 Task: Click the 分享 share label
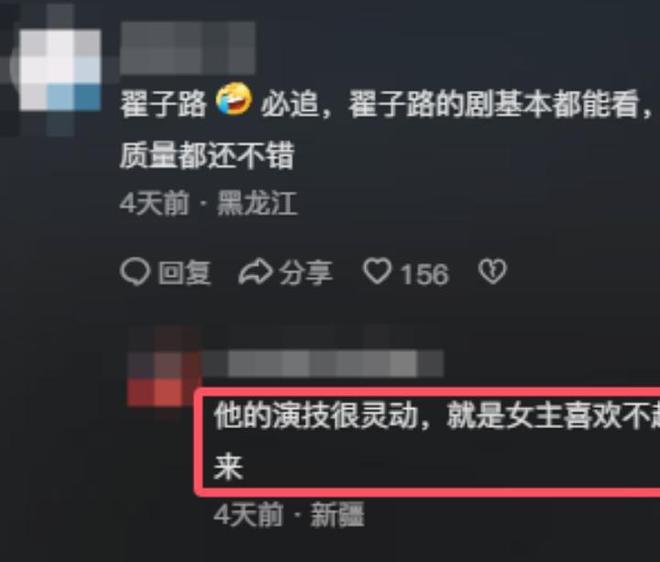click(x=306, y=273)
